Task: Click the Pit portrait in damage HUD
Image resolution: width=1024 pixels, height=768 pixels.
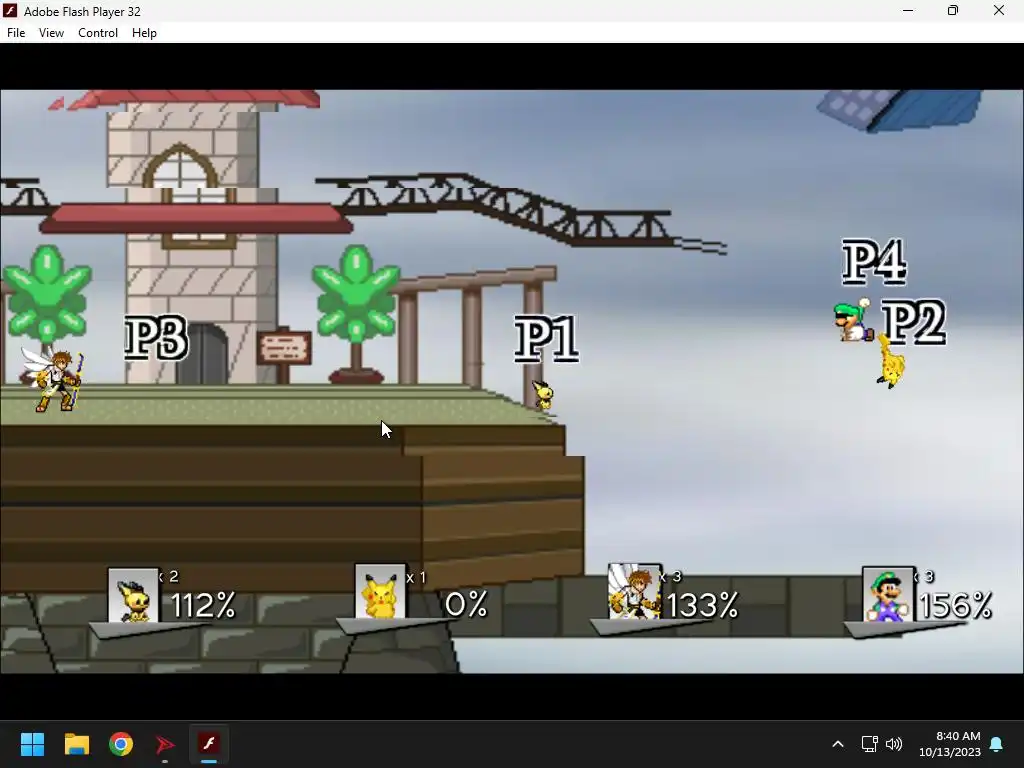Action: click(x=634, y=591)
